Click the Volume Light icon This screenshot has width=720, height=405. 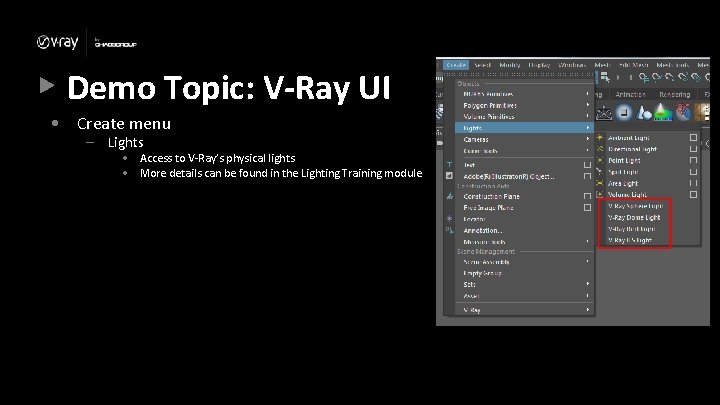pos(600,195)
